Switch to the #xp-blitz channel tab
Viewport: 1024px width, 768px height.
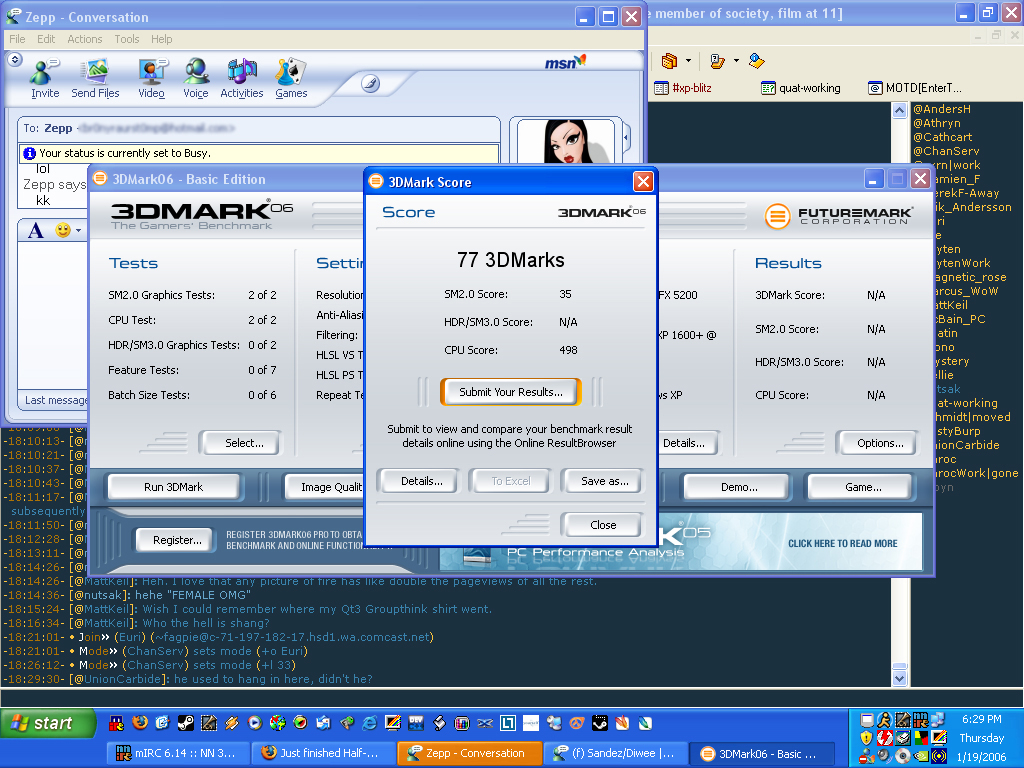click(x=683, y=88)
